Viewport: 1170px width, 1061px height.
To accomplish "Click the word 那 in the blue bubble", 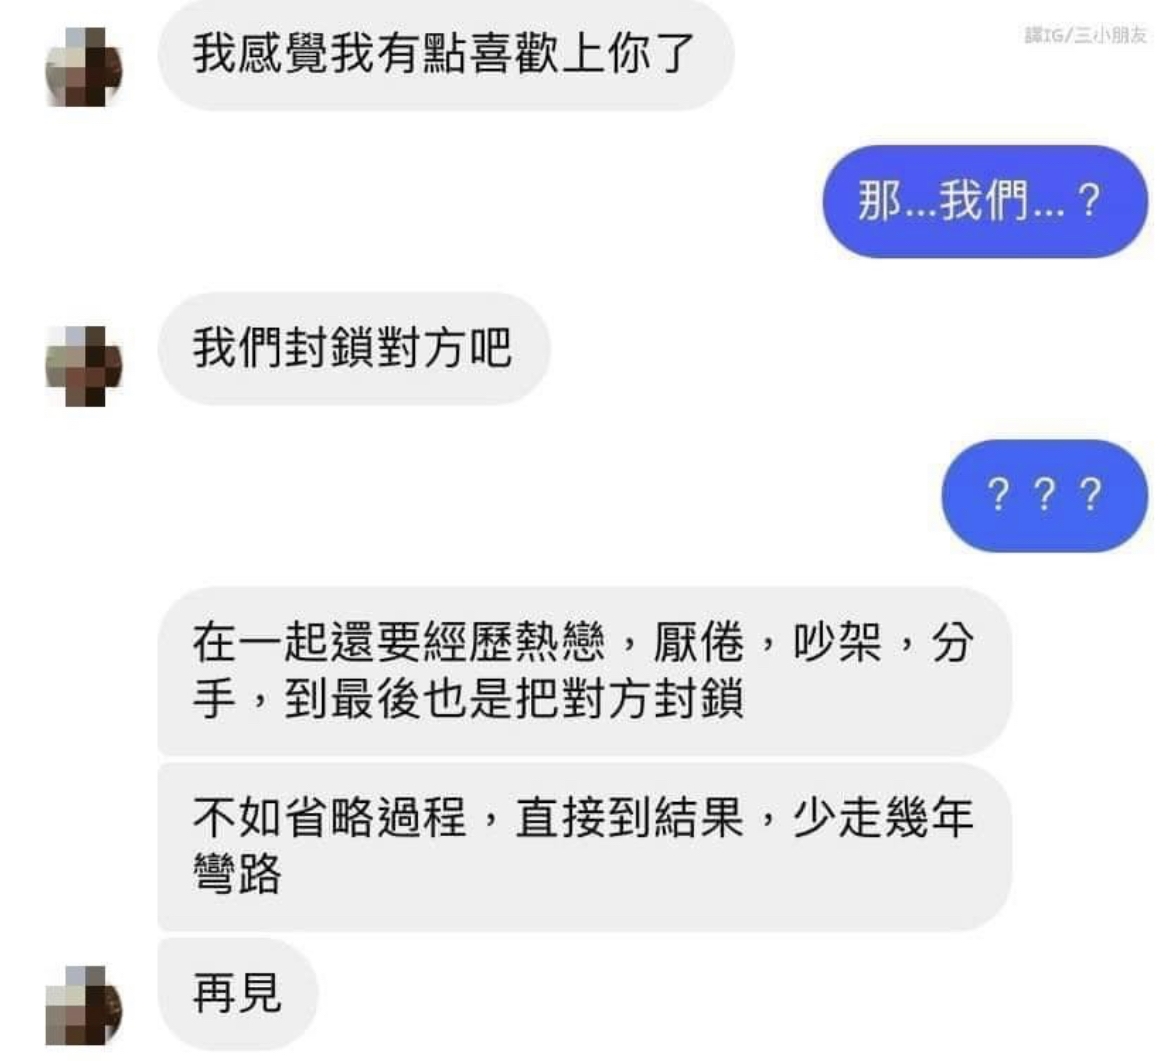I will (879, 201).
